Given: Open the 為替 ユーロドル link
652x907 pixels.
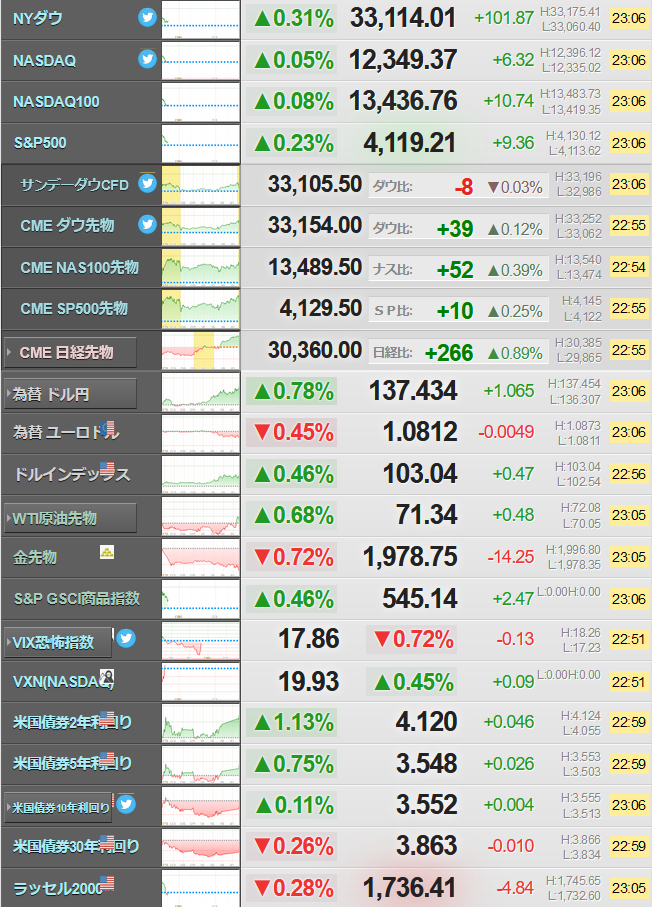Looking at the screenshot, I should click(x=66, y=432).
